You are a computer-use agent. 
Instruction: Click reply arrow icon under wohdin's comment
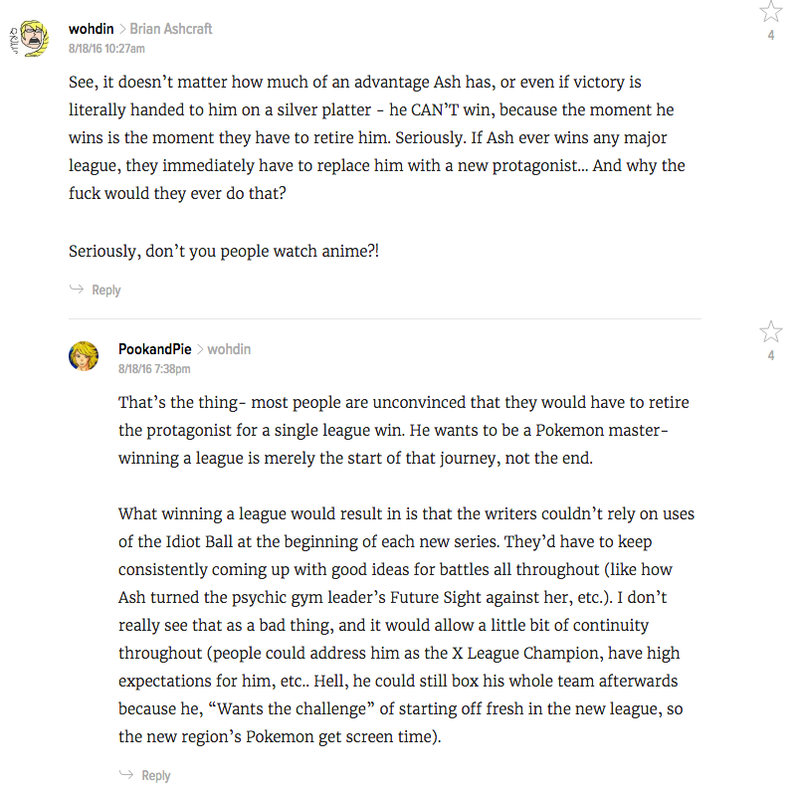tap(77, 289)
